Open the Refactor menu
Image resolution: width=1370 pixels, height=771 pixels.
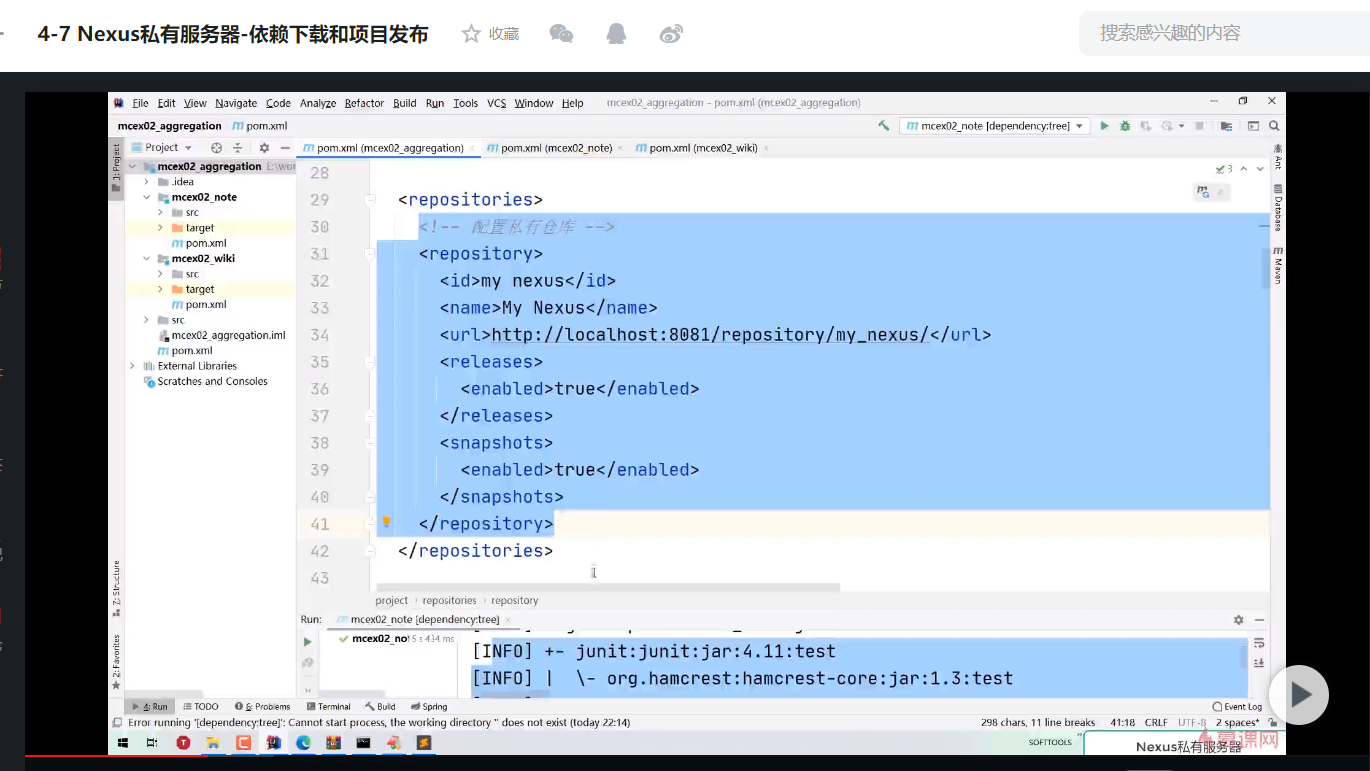point(364,103)
